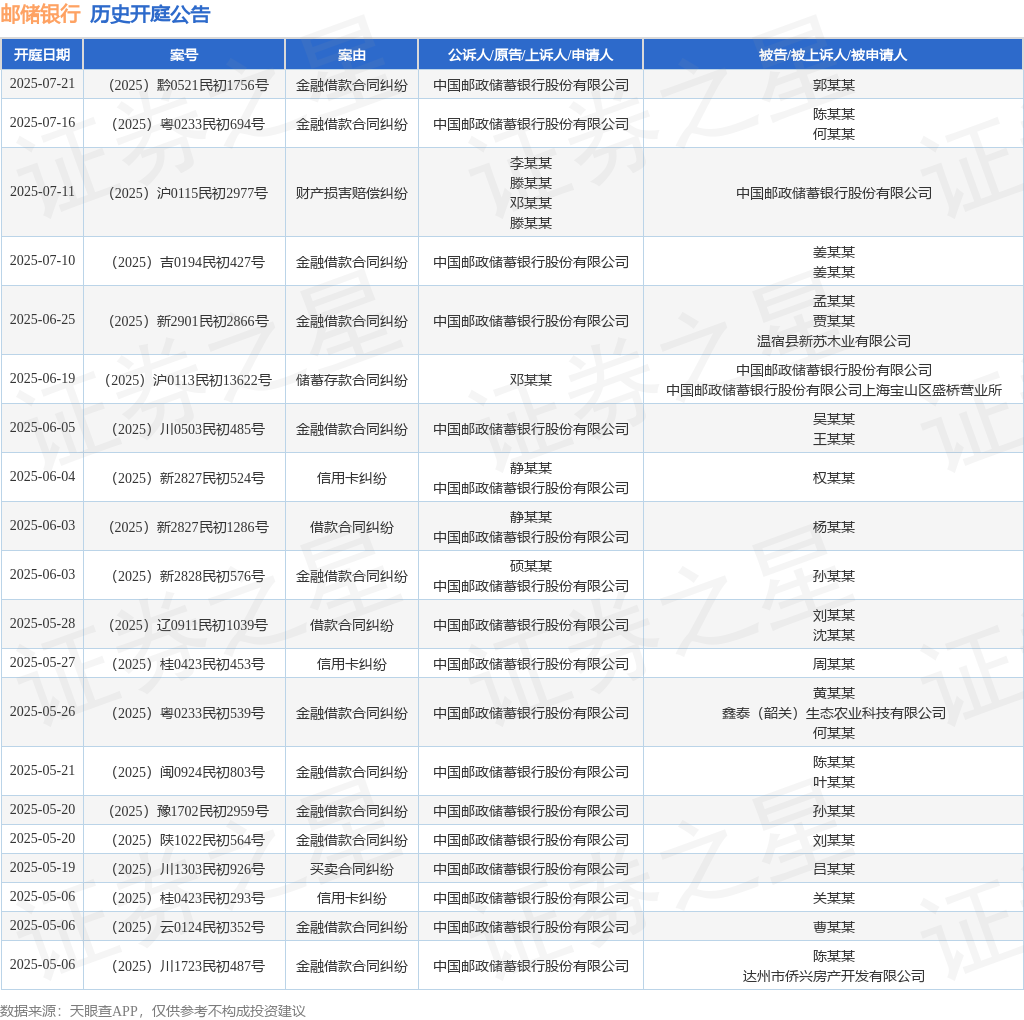Select the date 2025-05-19
Viewport: 1024px width, 1020px height.
click(42, 867)
